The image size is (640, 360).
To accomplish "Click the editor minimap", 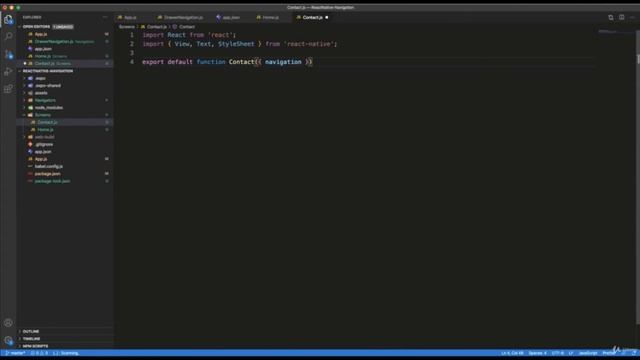I will pyautogui.click(x=616, y=32).
